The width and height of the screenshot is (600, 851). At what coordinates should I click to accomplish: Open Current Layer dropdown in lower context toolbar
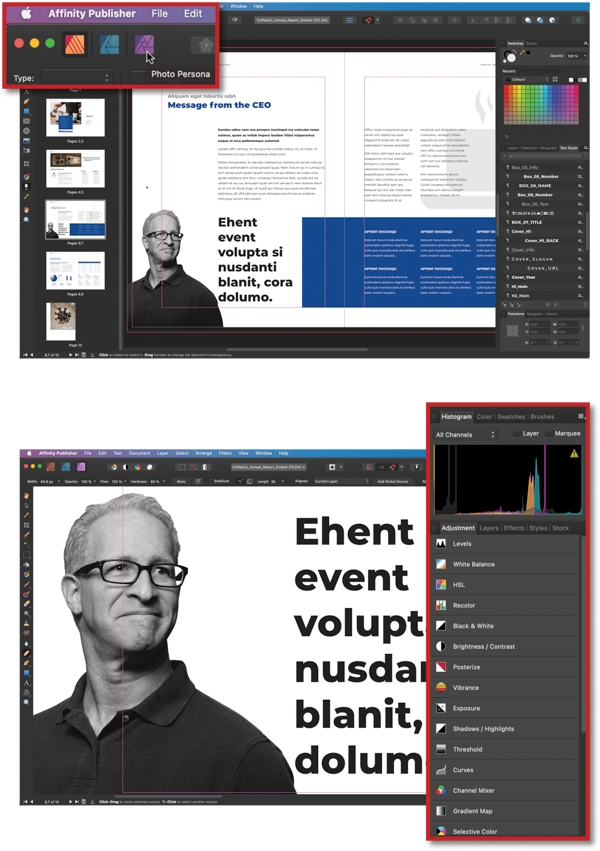342,481
